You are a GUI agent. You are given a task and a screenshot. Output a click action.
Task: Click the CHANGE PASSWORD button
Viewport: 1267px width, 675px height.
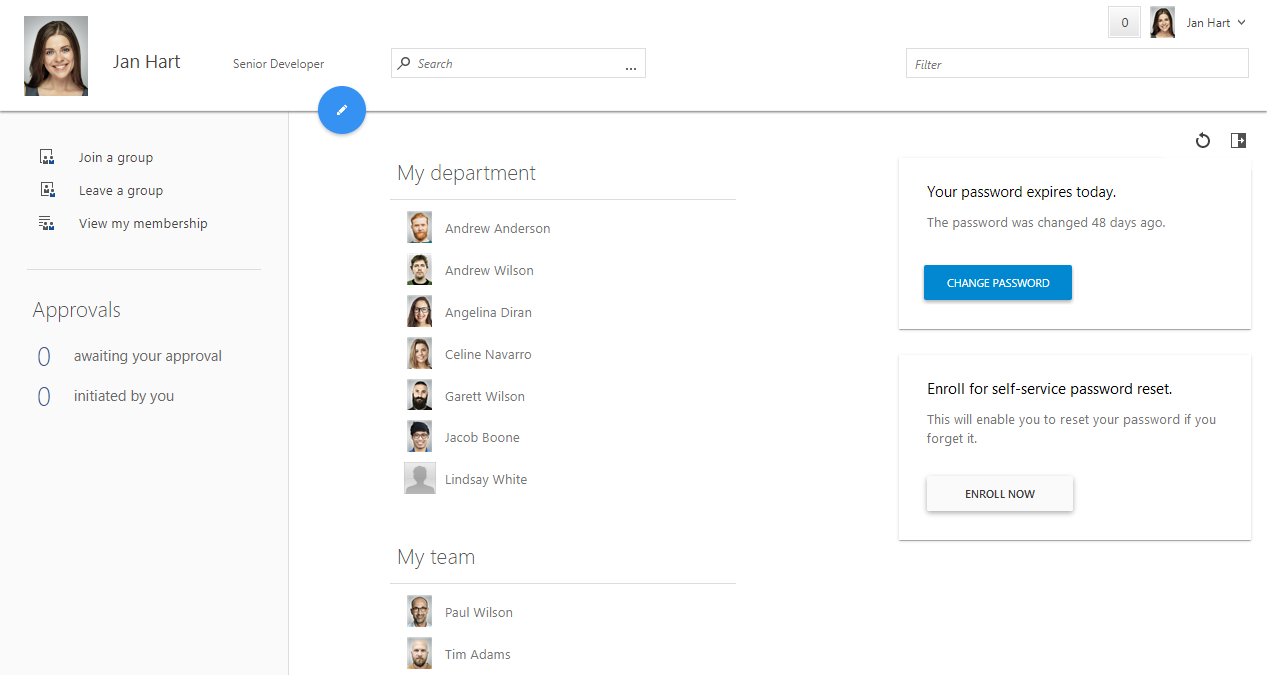pyautogui.click(x=998, y=283)
